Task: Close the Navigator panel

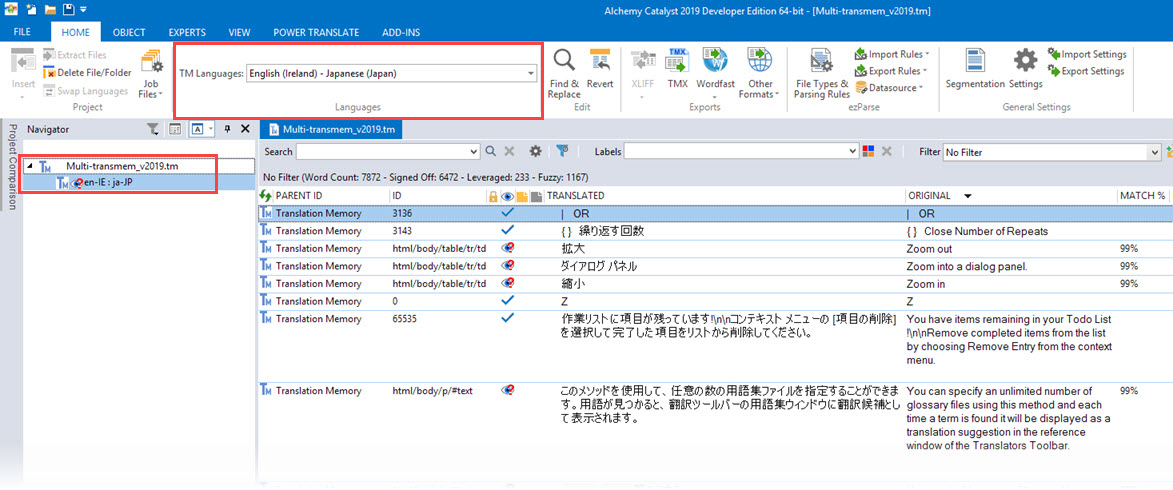Action: (245, 129)
